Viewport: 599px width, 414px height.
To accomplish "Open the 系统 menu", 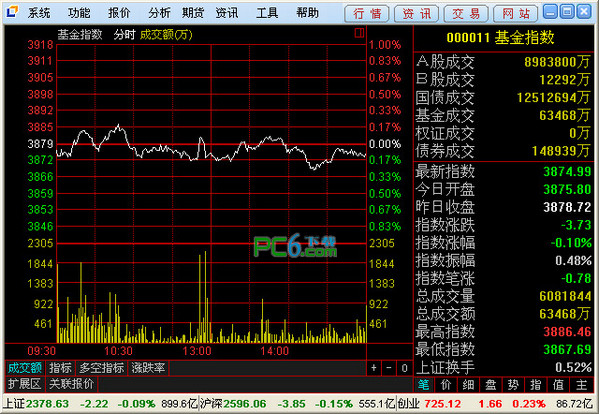I will coord(39,13).
